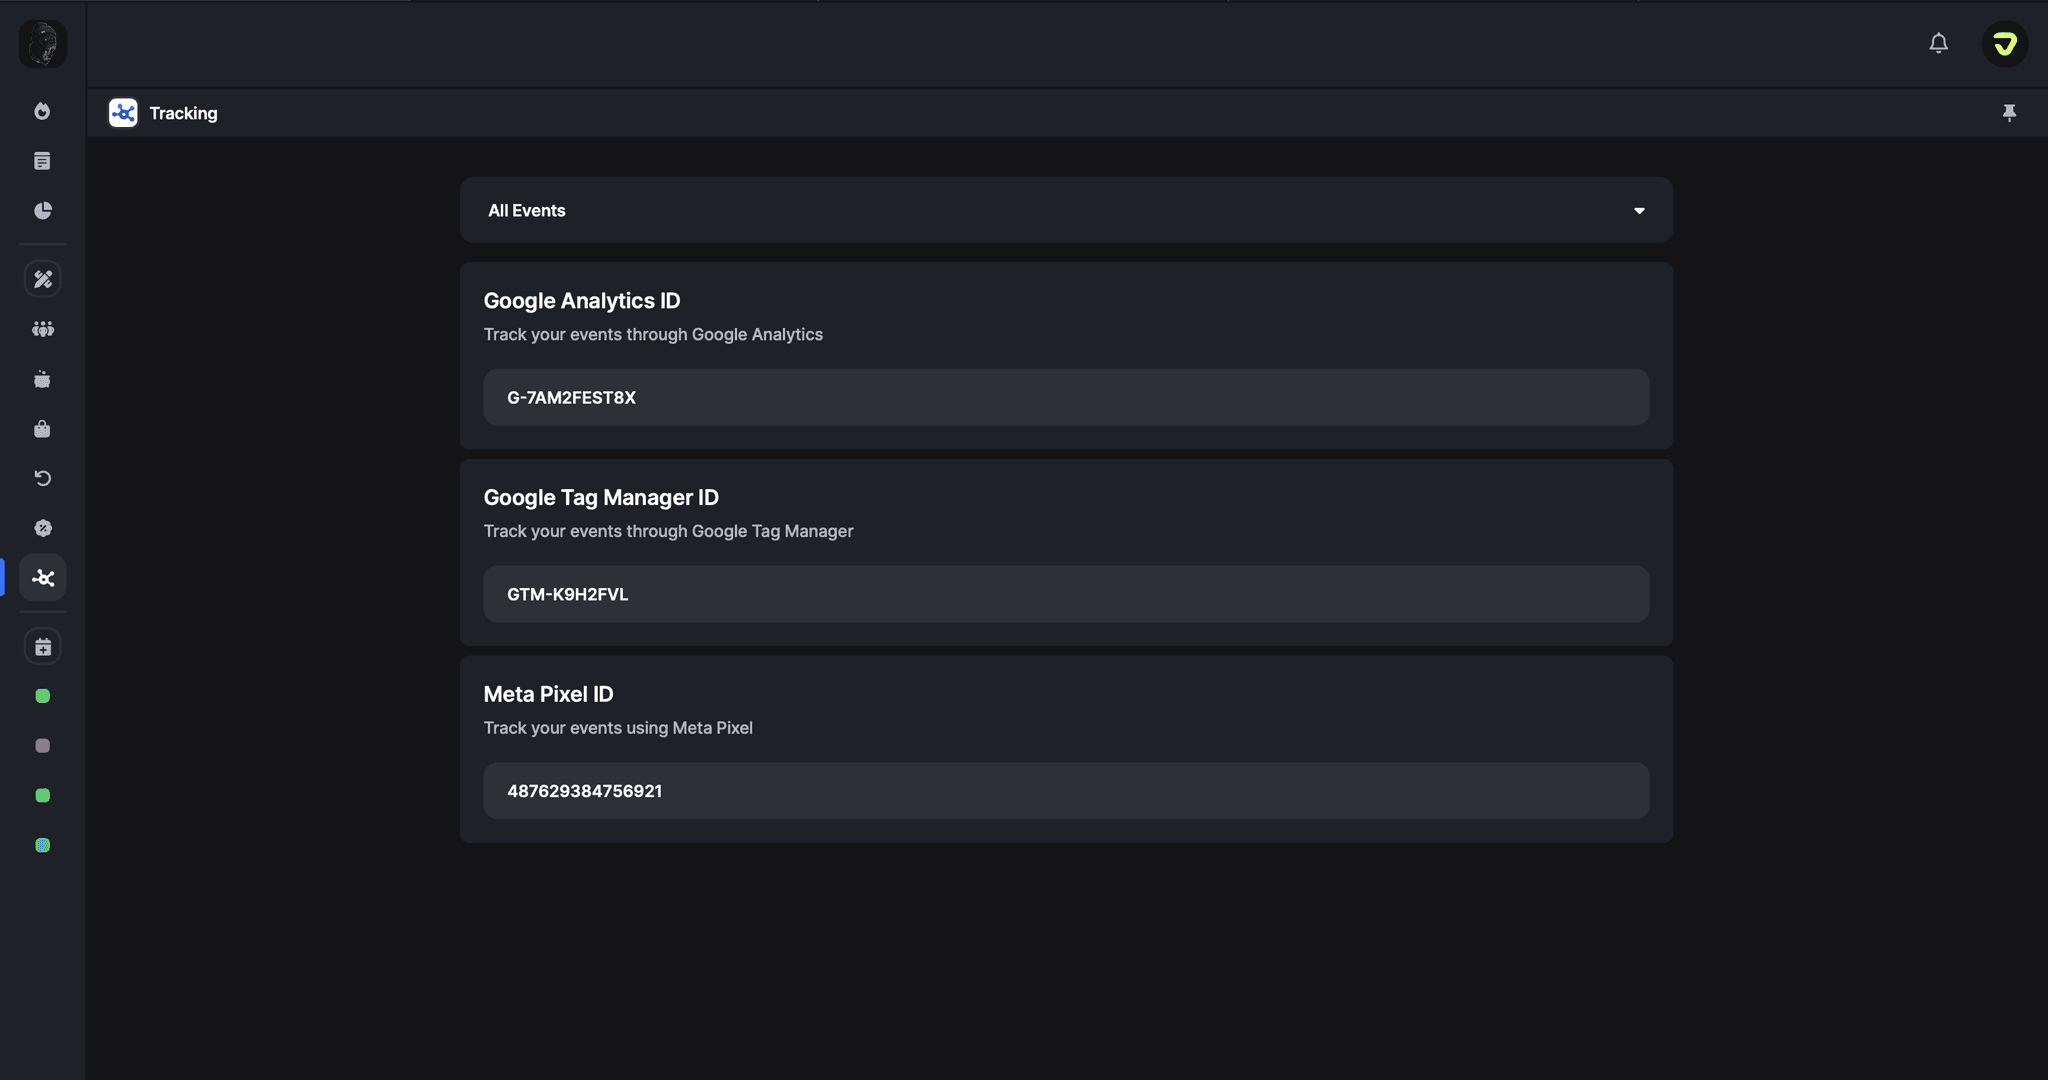Open the bot section in the sidebar
The width and height of the screenshot is (2048, 1080).
point(41,379)
